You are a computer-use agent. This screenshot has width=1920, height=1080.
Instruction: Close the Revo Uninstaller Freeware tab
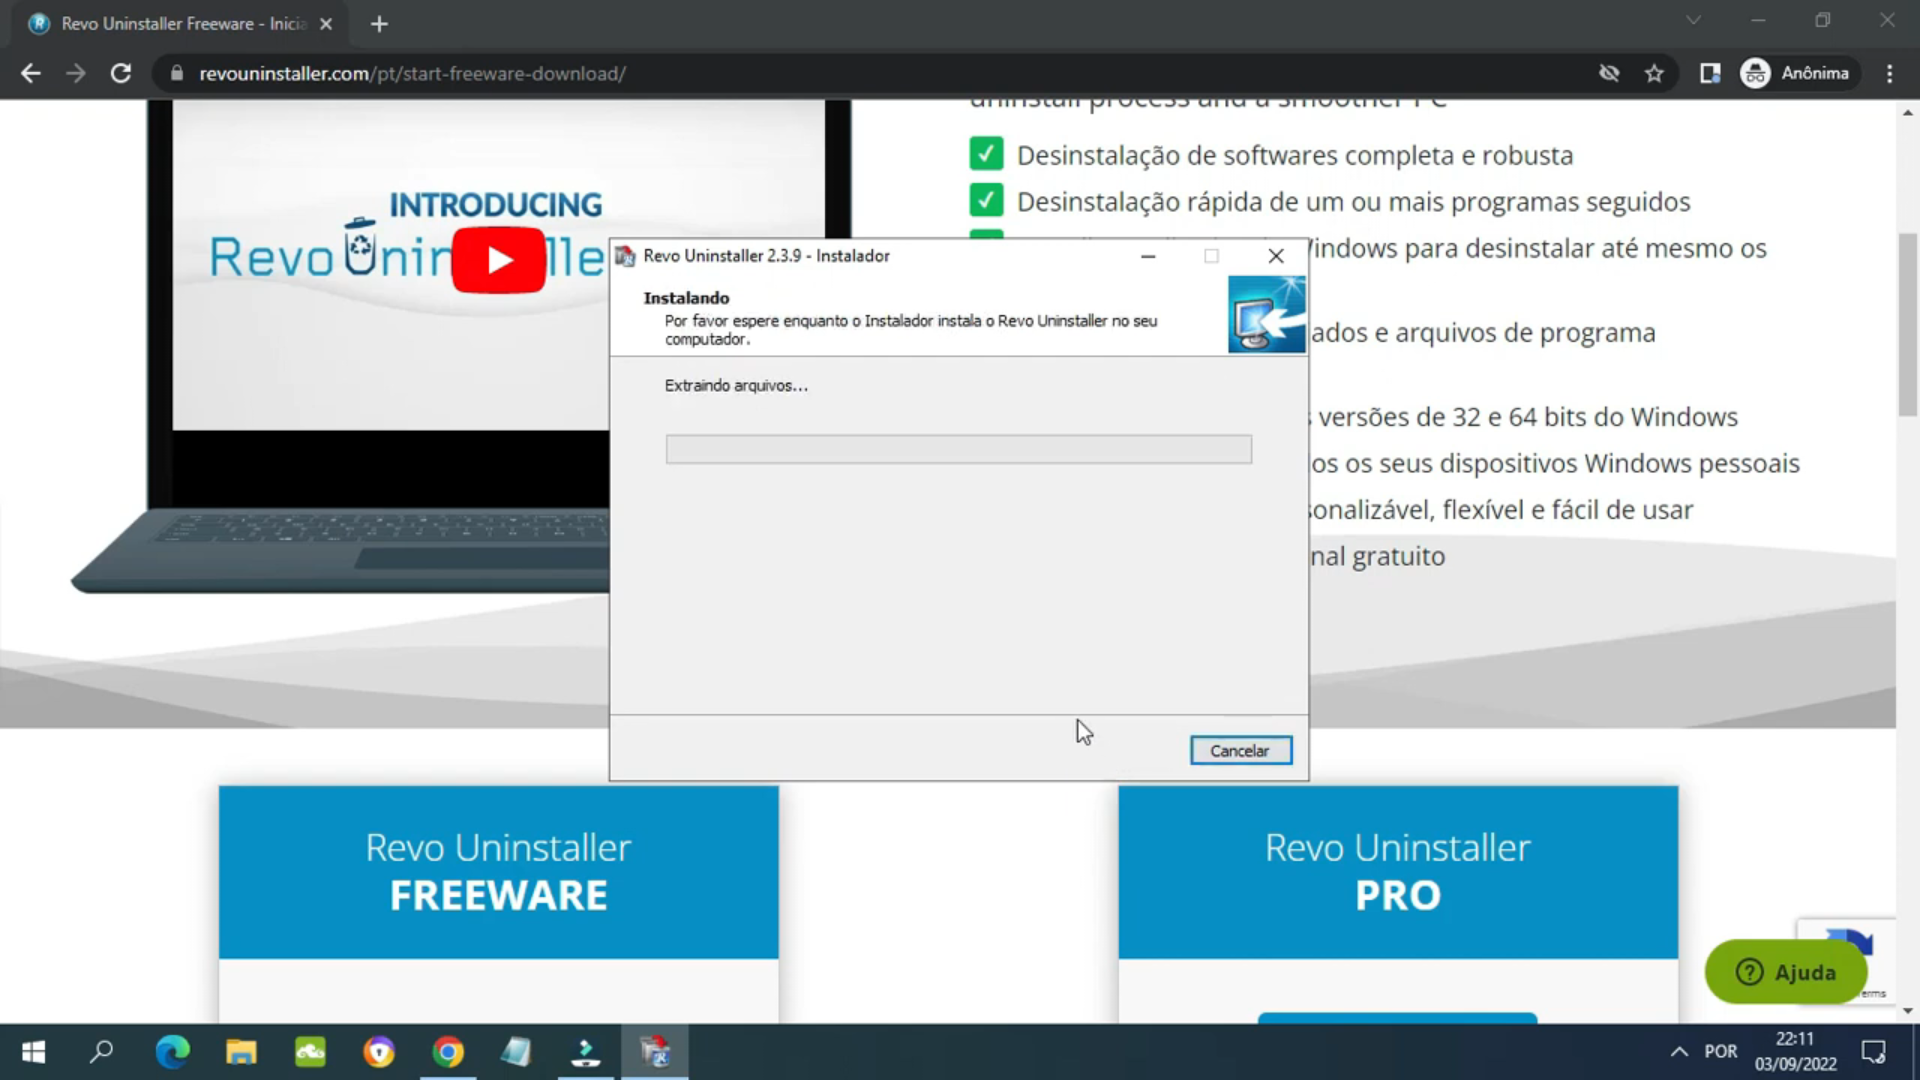coord(326,24)
